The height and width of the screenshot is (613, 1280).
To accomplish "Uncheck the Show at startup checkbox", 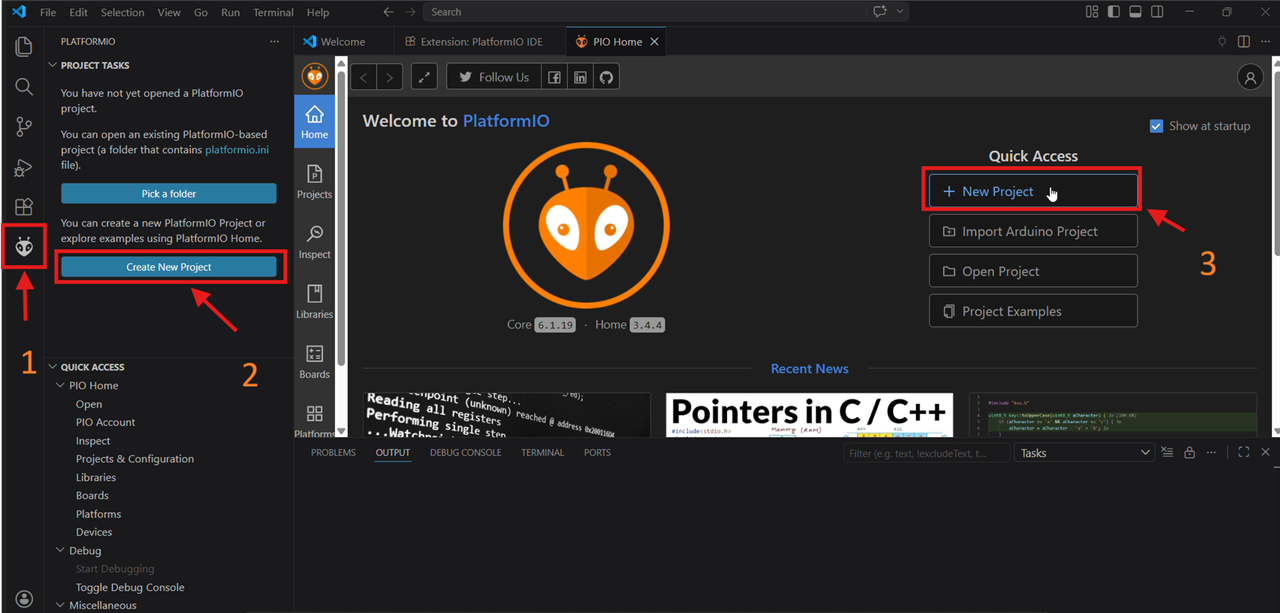I will [x=1156, y=126].
